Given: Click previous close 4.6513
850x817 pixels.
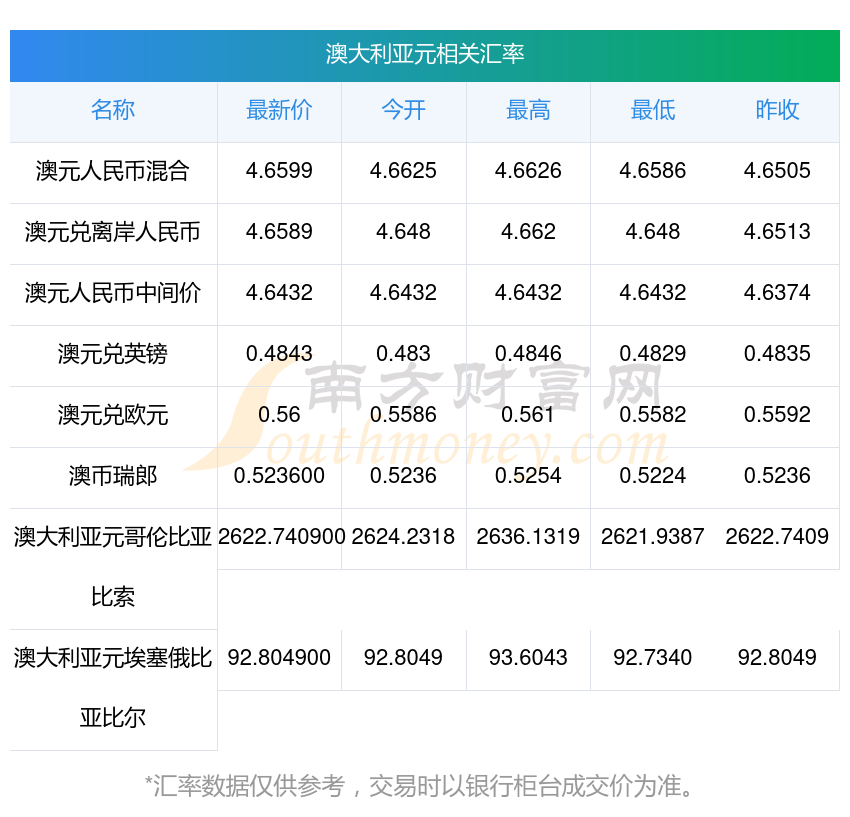Looking at the screenshot, I should pyautogui.click(x=777, y=232).
